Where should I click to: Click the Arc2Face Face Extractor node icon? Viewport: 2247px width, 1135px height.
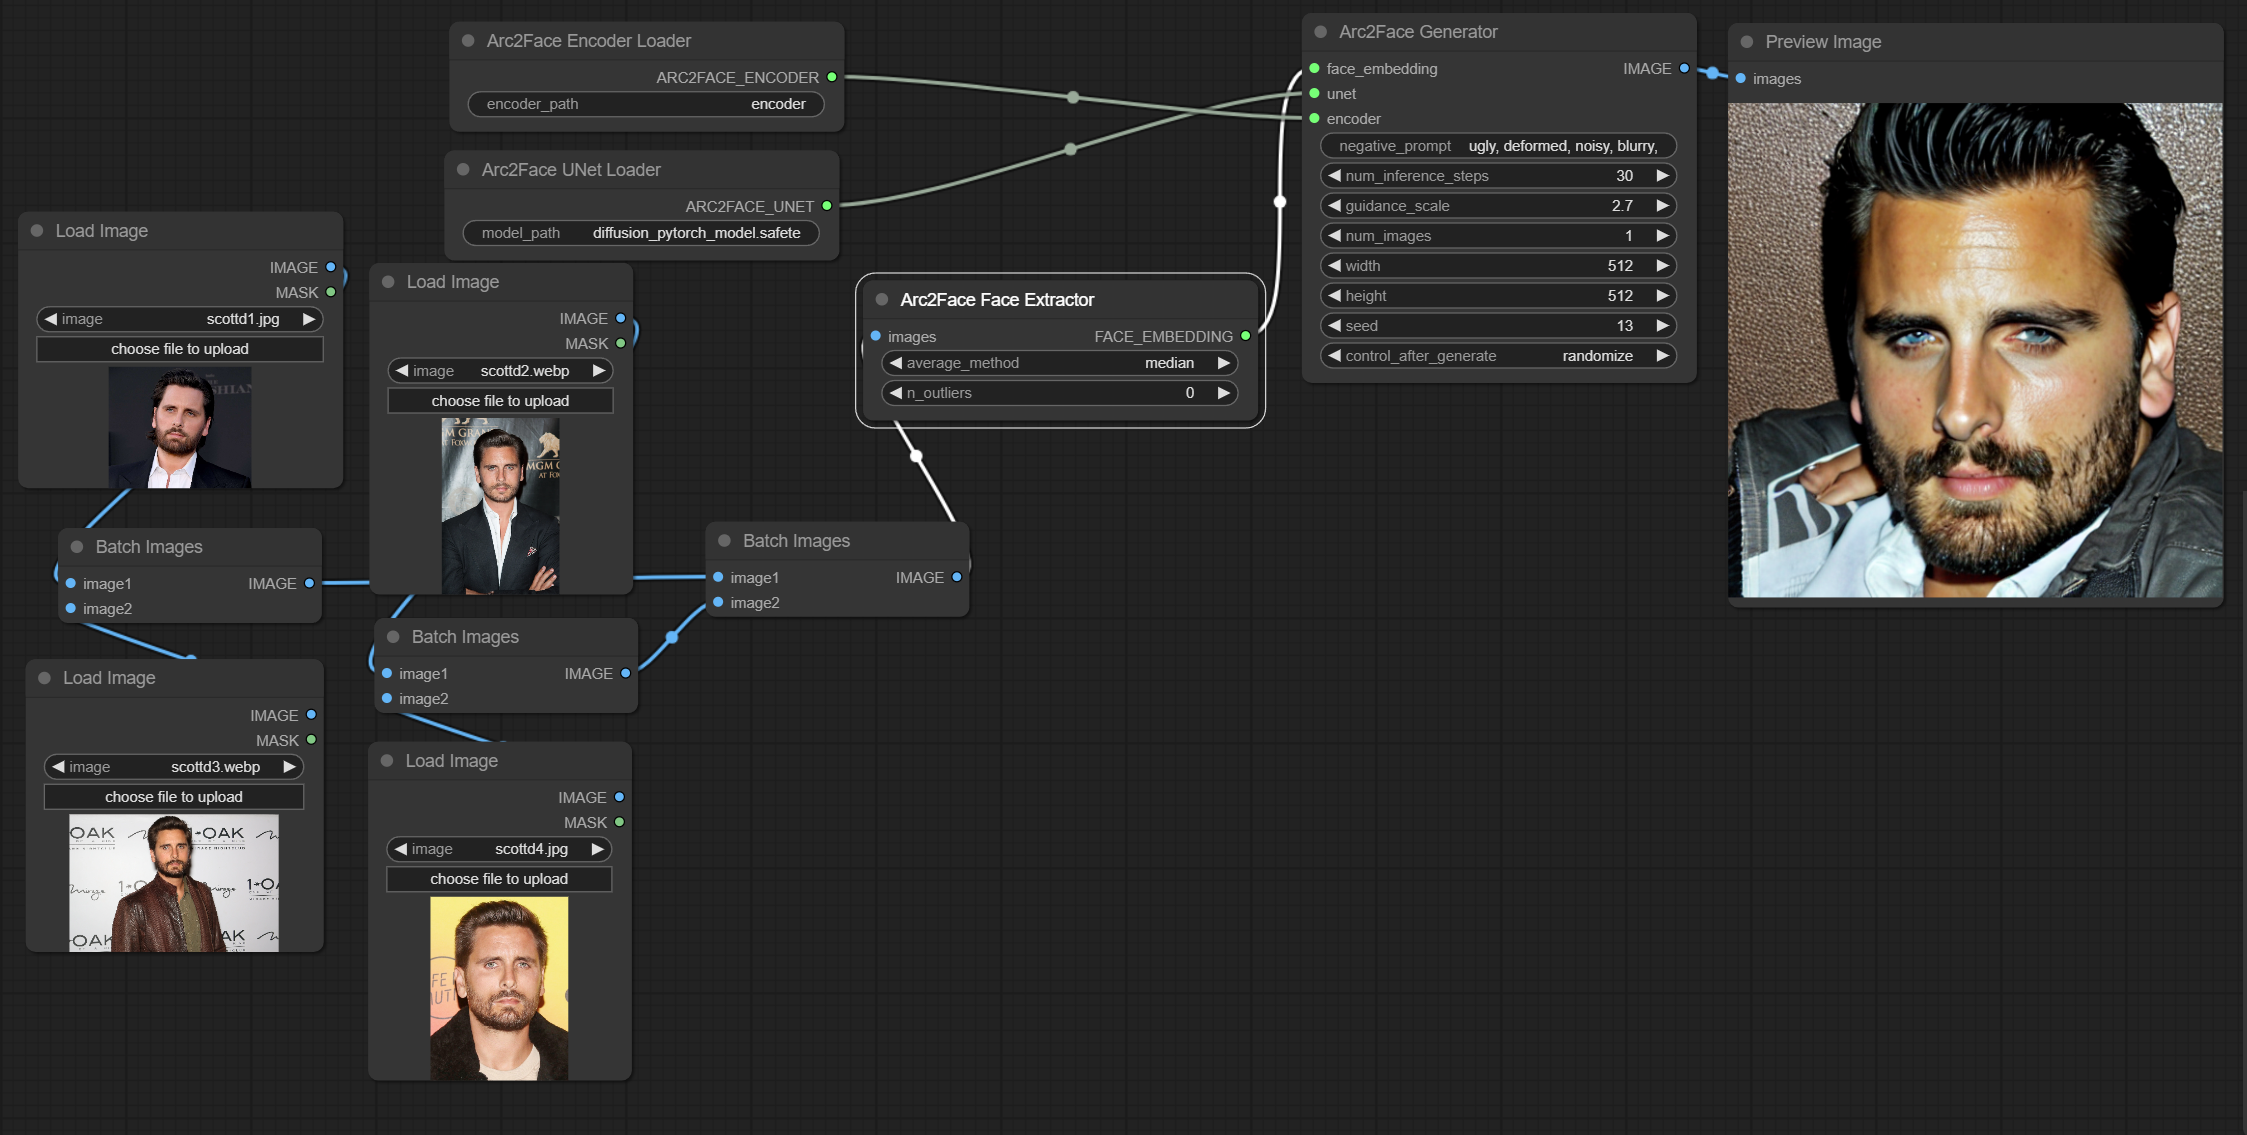(881, 300)
